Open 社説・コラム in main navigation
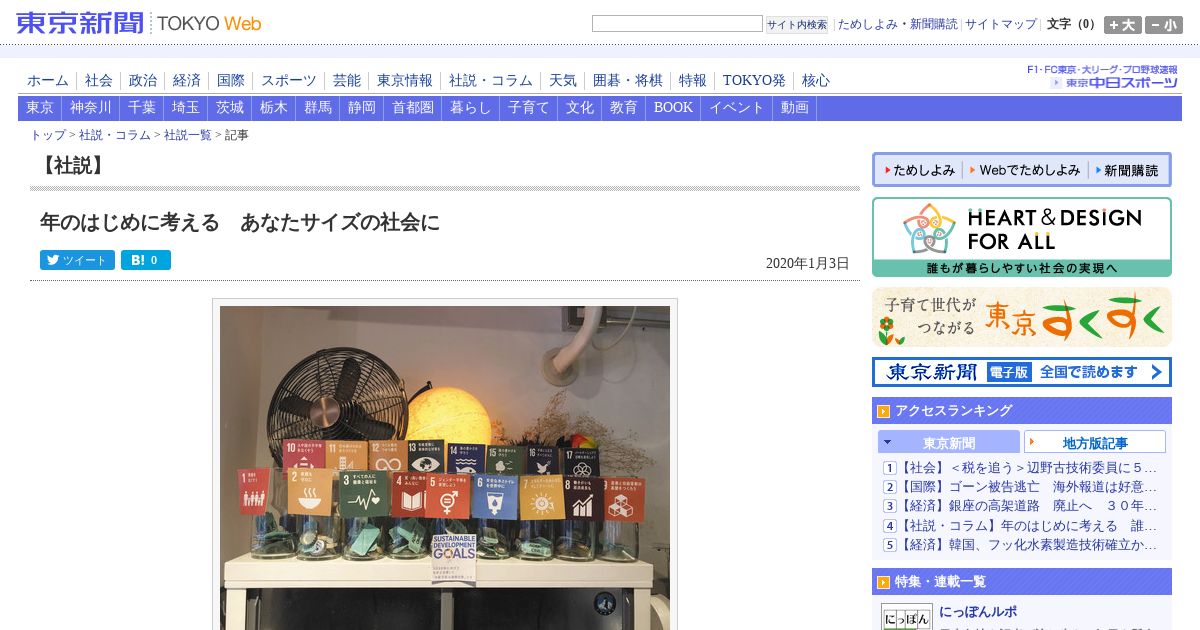Screen dimensions: 1200x630 (491, 81)
